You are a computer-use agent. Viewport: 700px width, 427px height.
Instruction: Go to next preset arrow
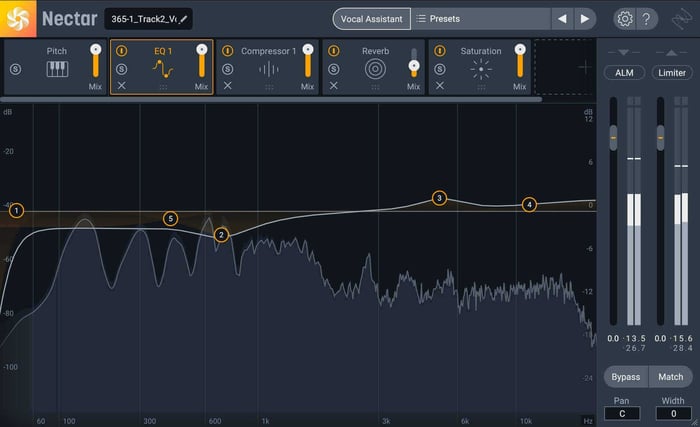point(585,19)
